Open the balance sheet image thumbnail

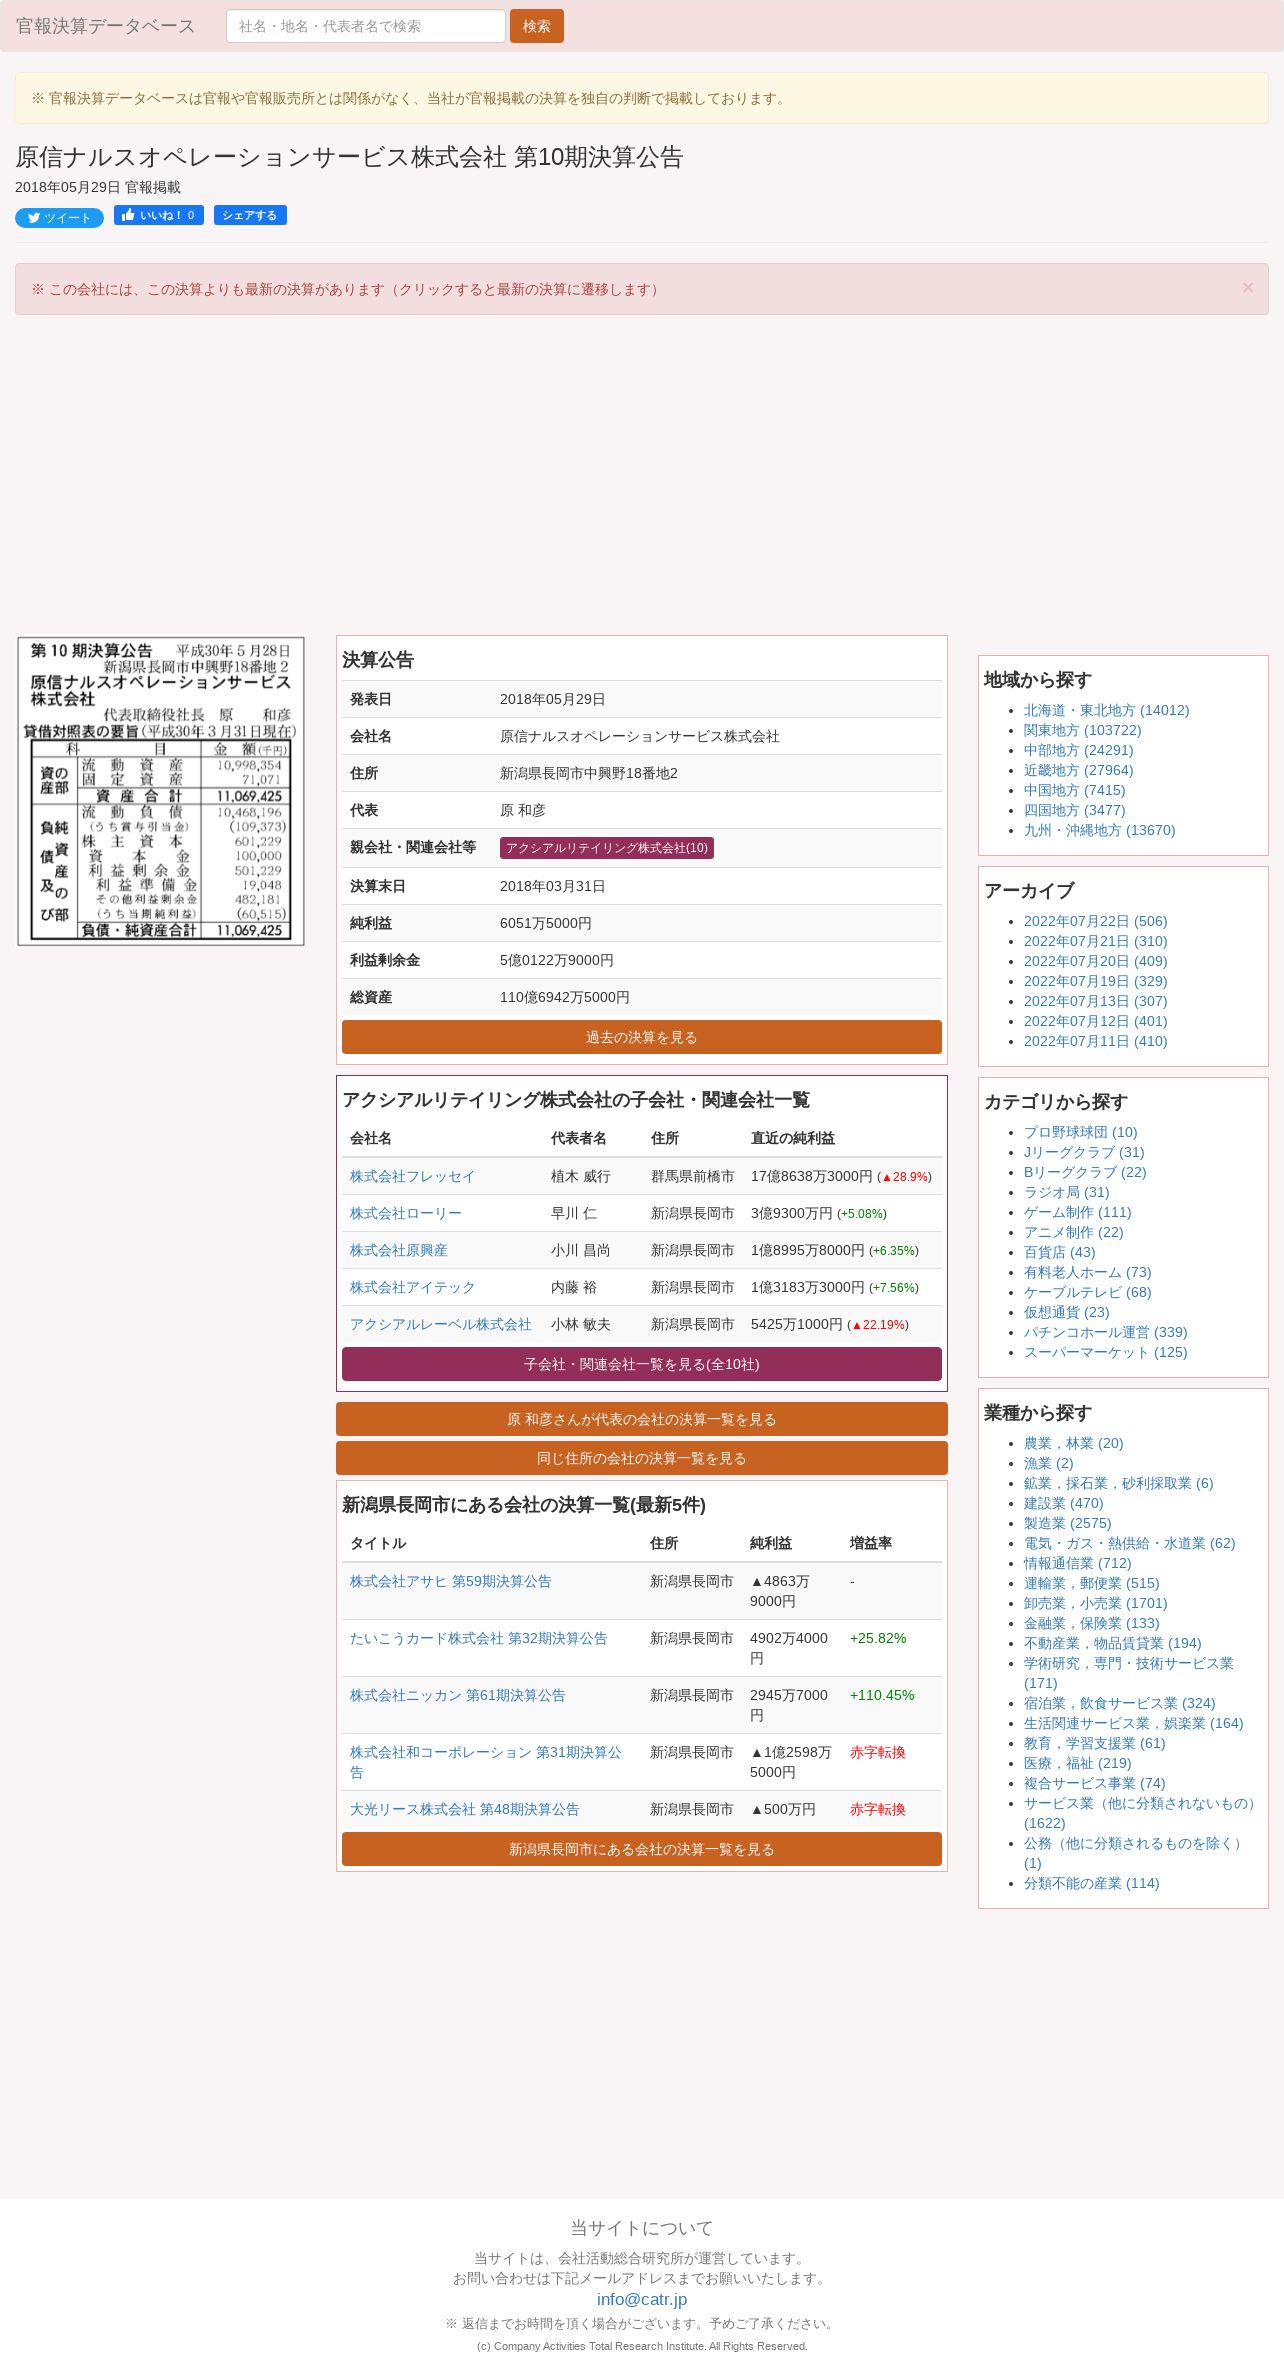coord(161,791)
